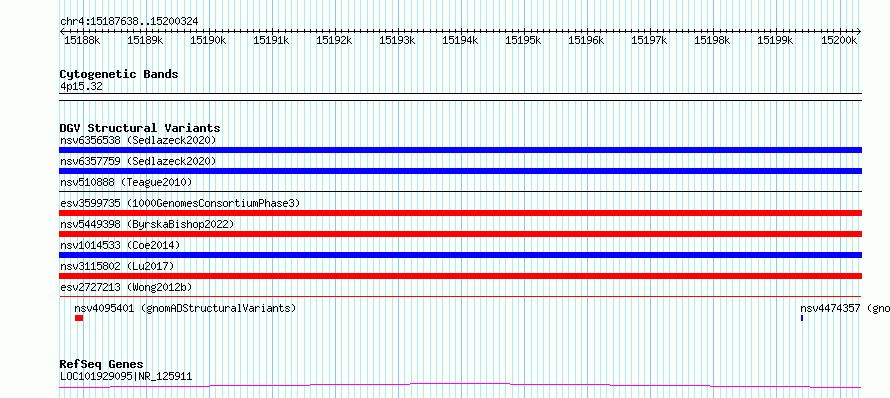Click the 15199k ruler tick label
The image size is (890, 398).
[776, 40]
